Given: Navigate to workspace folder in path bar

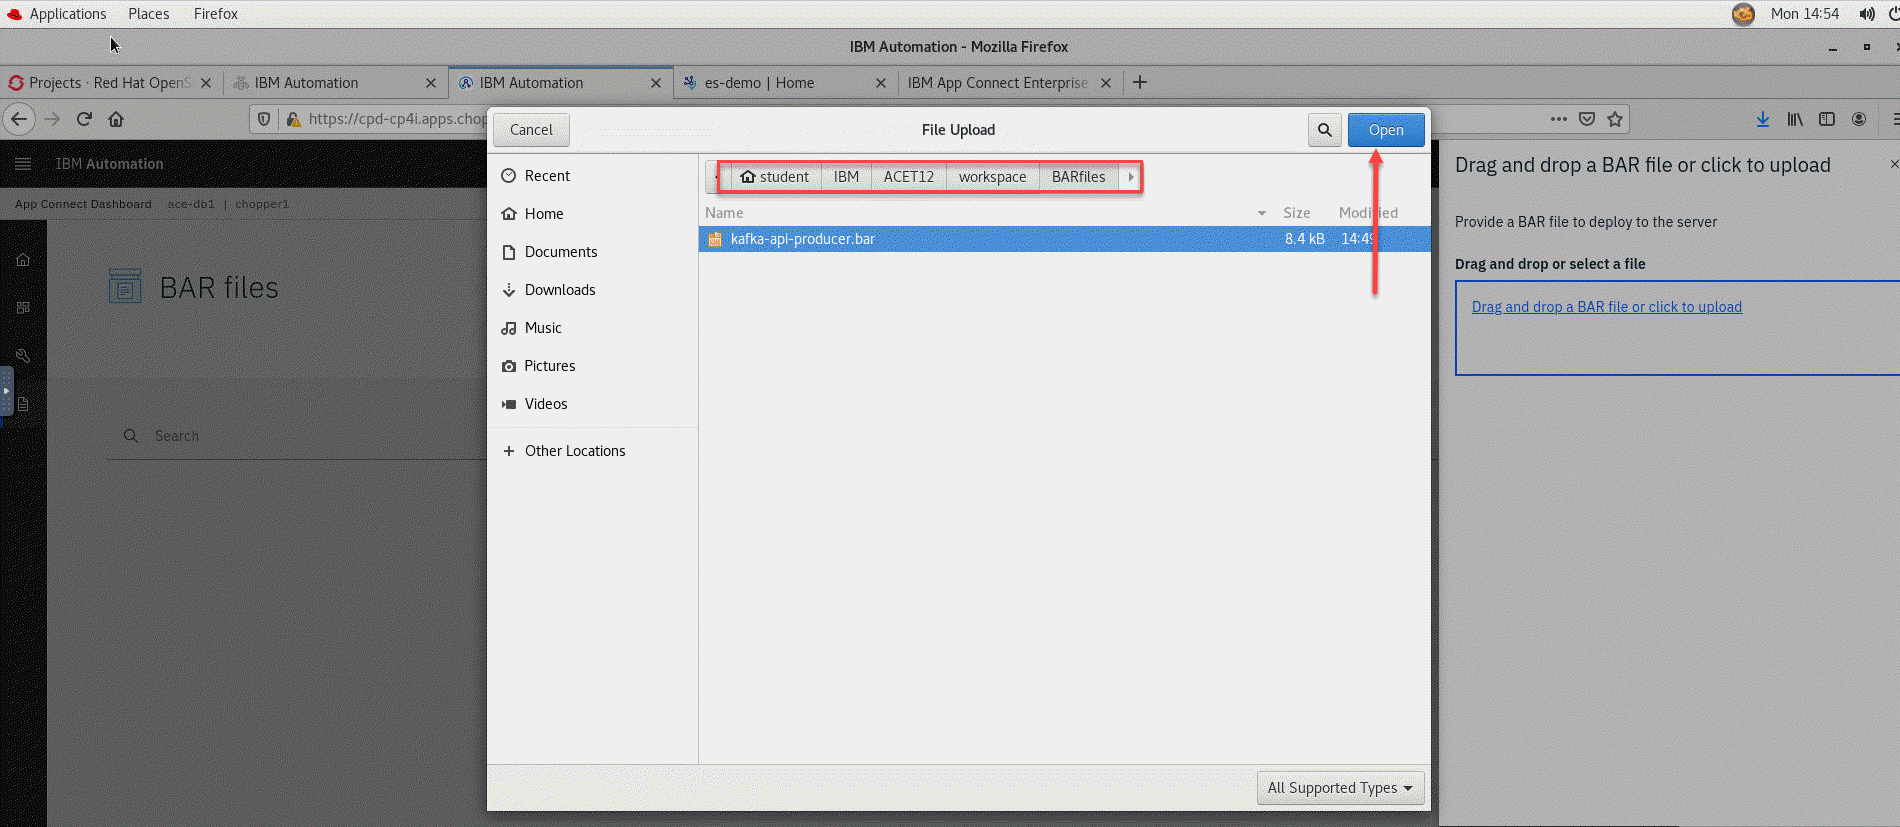Looking at the screenshot, I should pos(992,177).
